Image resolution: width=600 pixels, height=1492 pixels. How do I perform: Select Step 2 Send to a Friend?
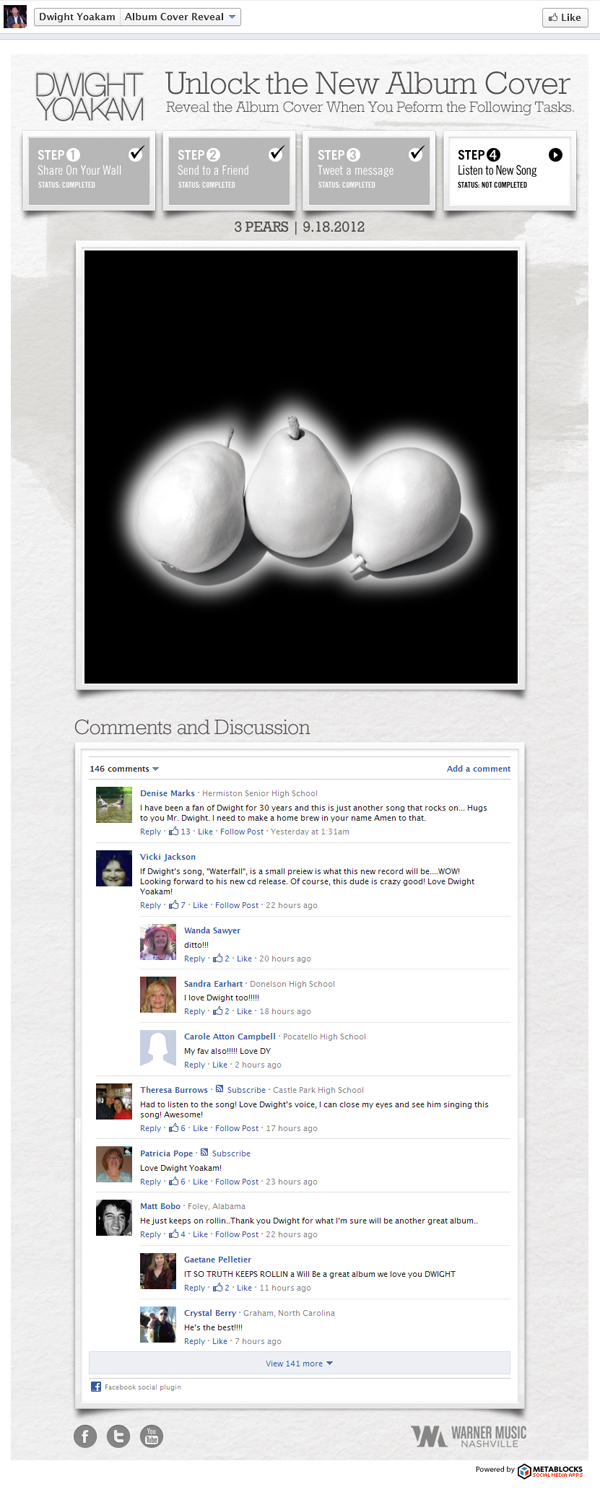(230, 169)
